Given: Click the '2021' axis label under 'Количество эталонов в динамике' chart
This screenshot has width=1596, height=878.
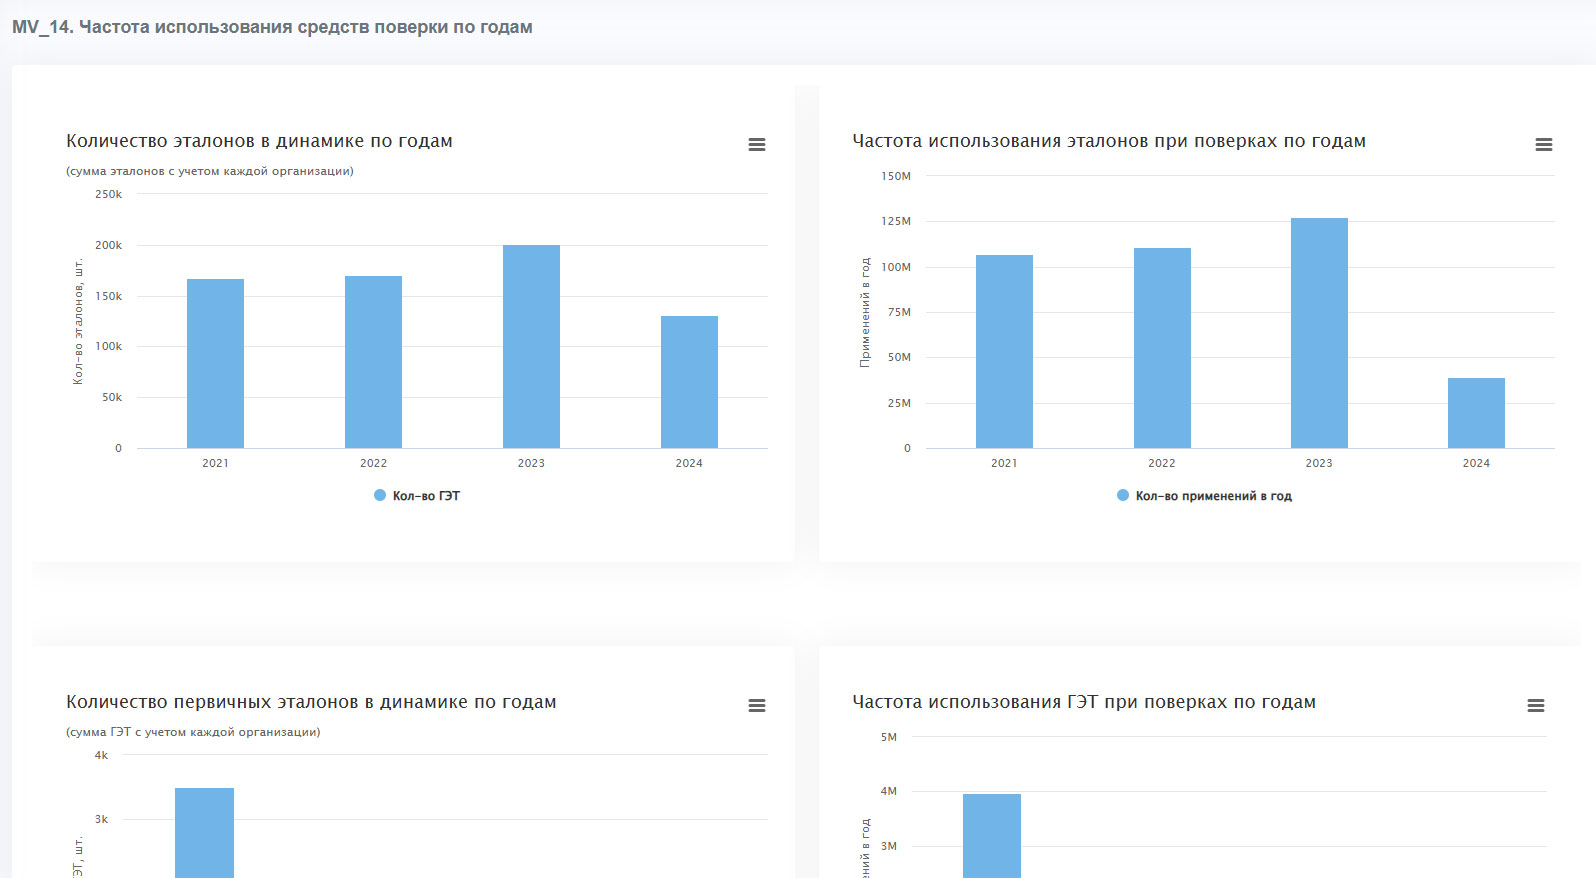Looking at the screenshot, I should pos(215,463).
